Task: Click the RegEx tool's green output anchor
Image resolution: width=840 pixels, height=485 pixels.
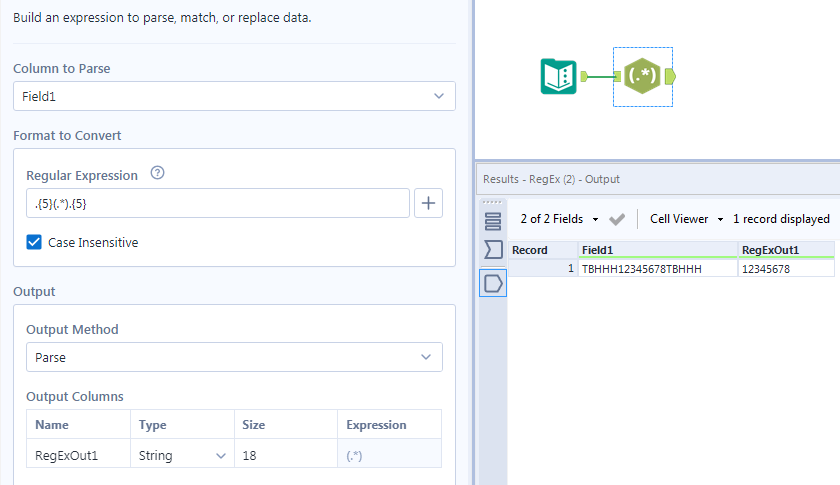Action: 669,77
